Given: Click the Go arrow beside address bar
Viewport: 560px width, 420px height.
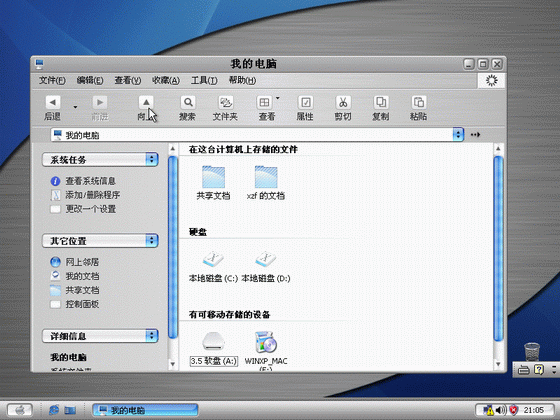Looking at the screenshot, I should coord(475,135).
